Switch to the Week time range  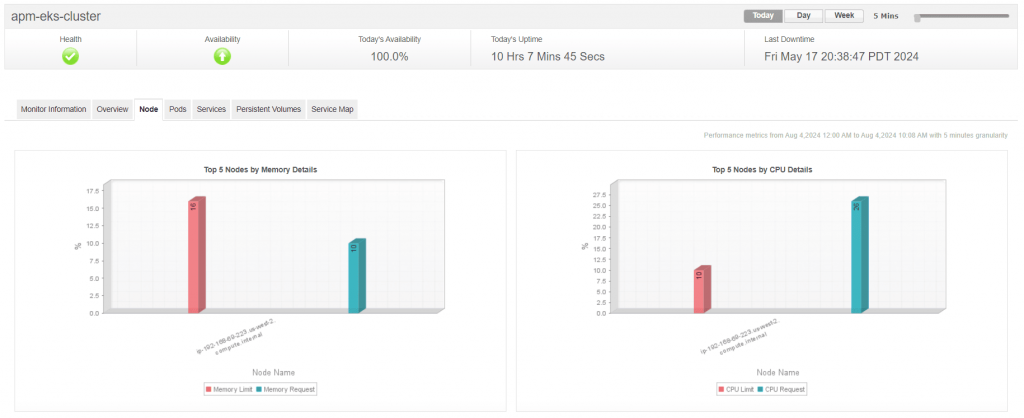(x=844, y=16)
